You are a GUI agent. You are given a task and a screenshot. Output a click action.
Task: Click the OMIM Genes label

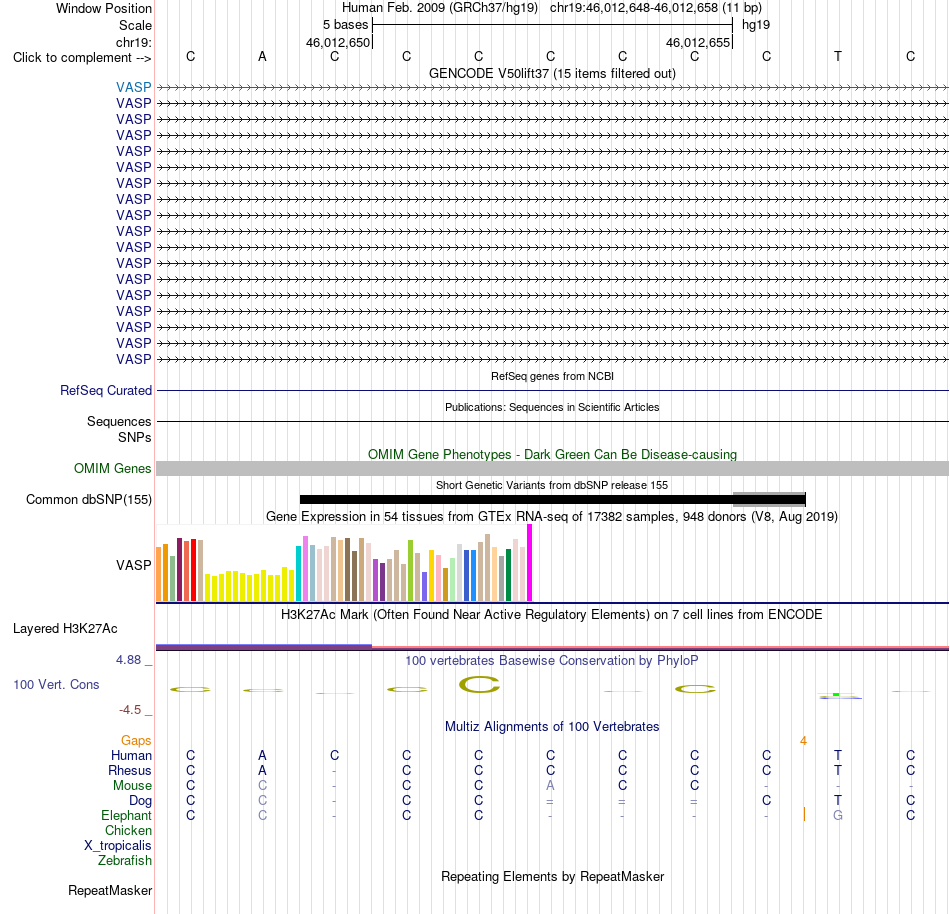click(112, 468)
